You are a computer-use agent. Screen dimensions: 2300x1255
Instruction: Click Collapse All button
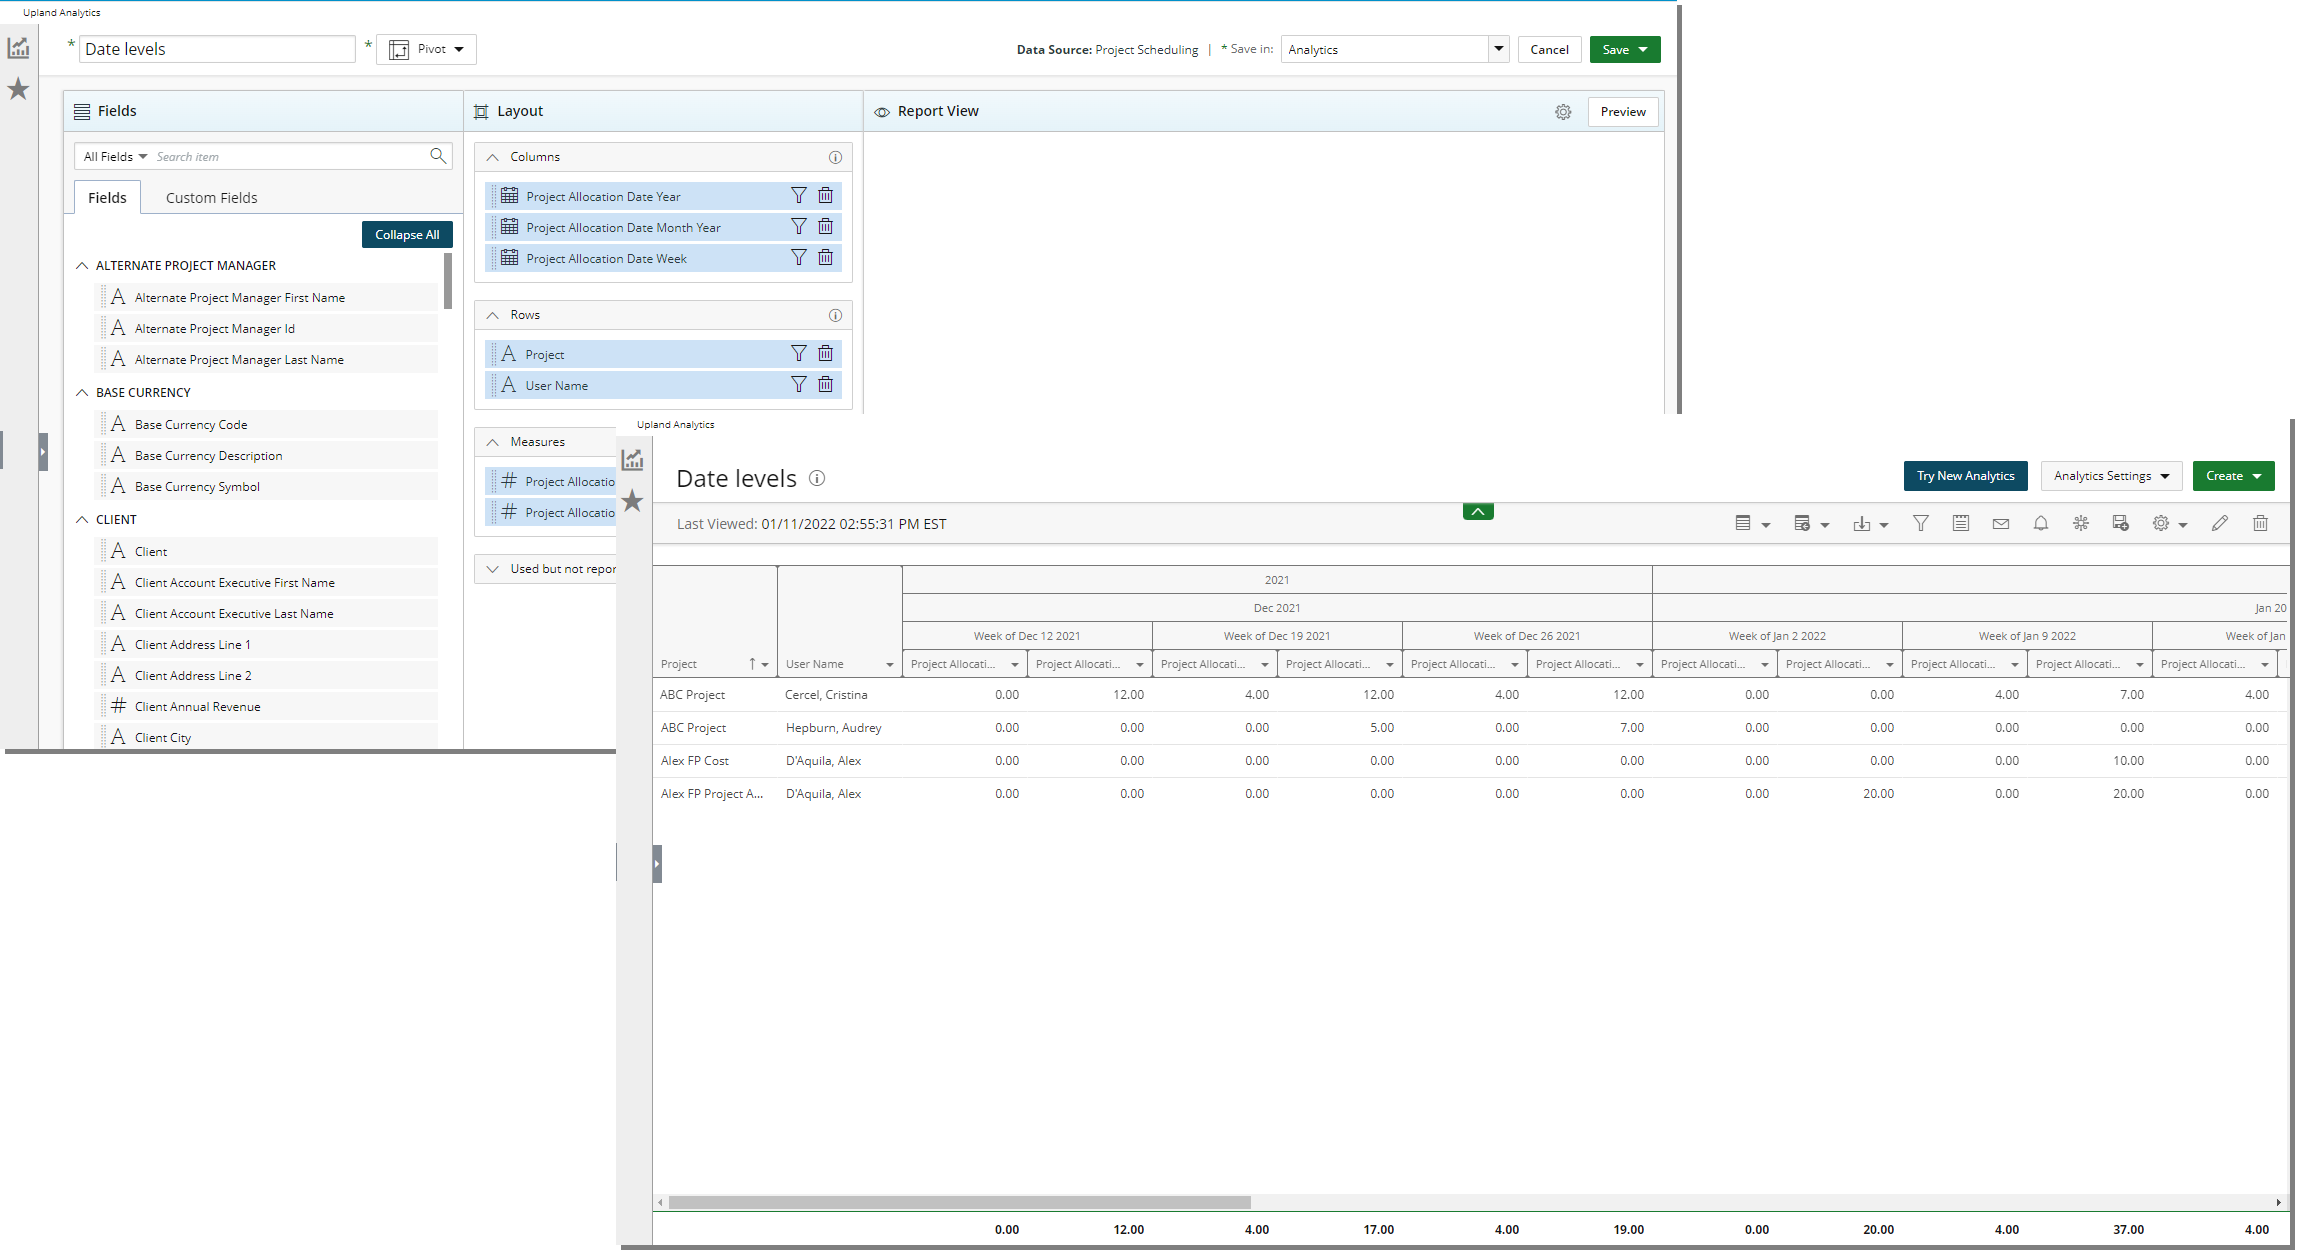(407, 235)
